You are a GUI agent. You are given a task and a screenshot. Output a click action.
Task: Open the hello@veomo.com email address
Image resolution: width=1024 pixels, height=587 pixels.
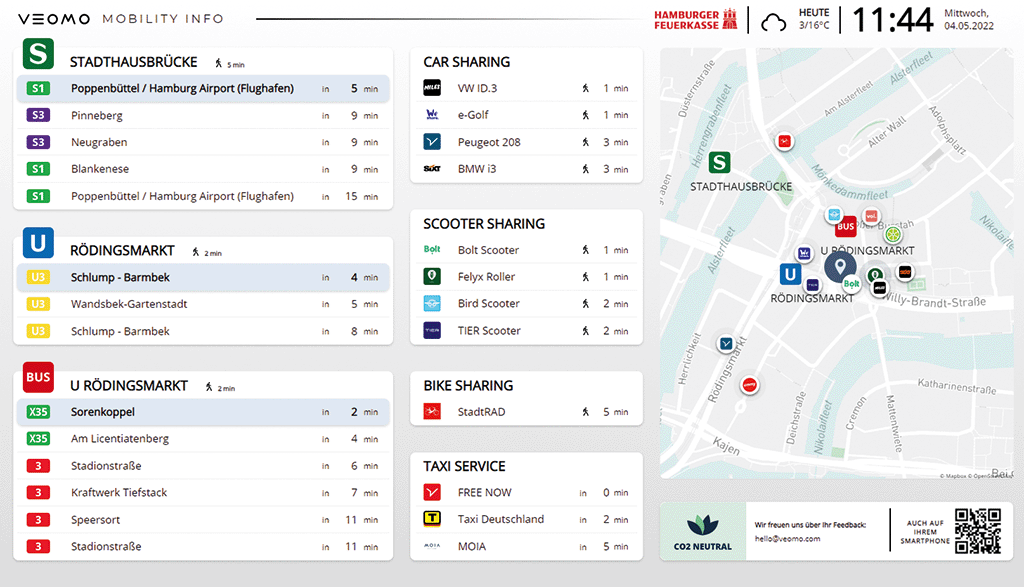pyautogui.click(x=787, y=539)
